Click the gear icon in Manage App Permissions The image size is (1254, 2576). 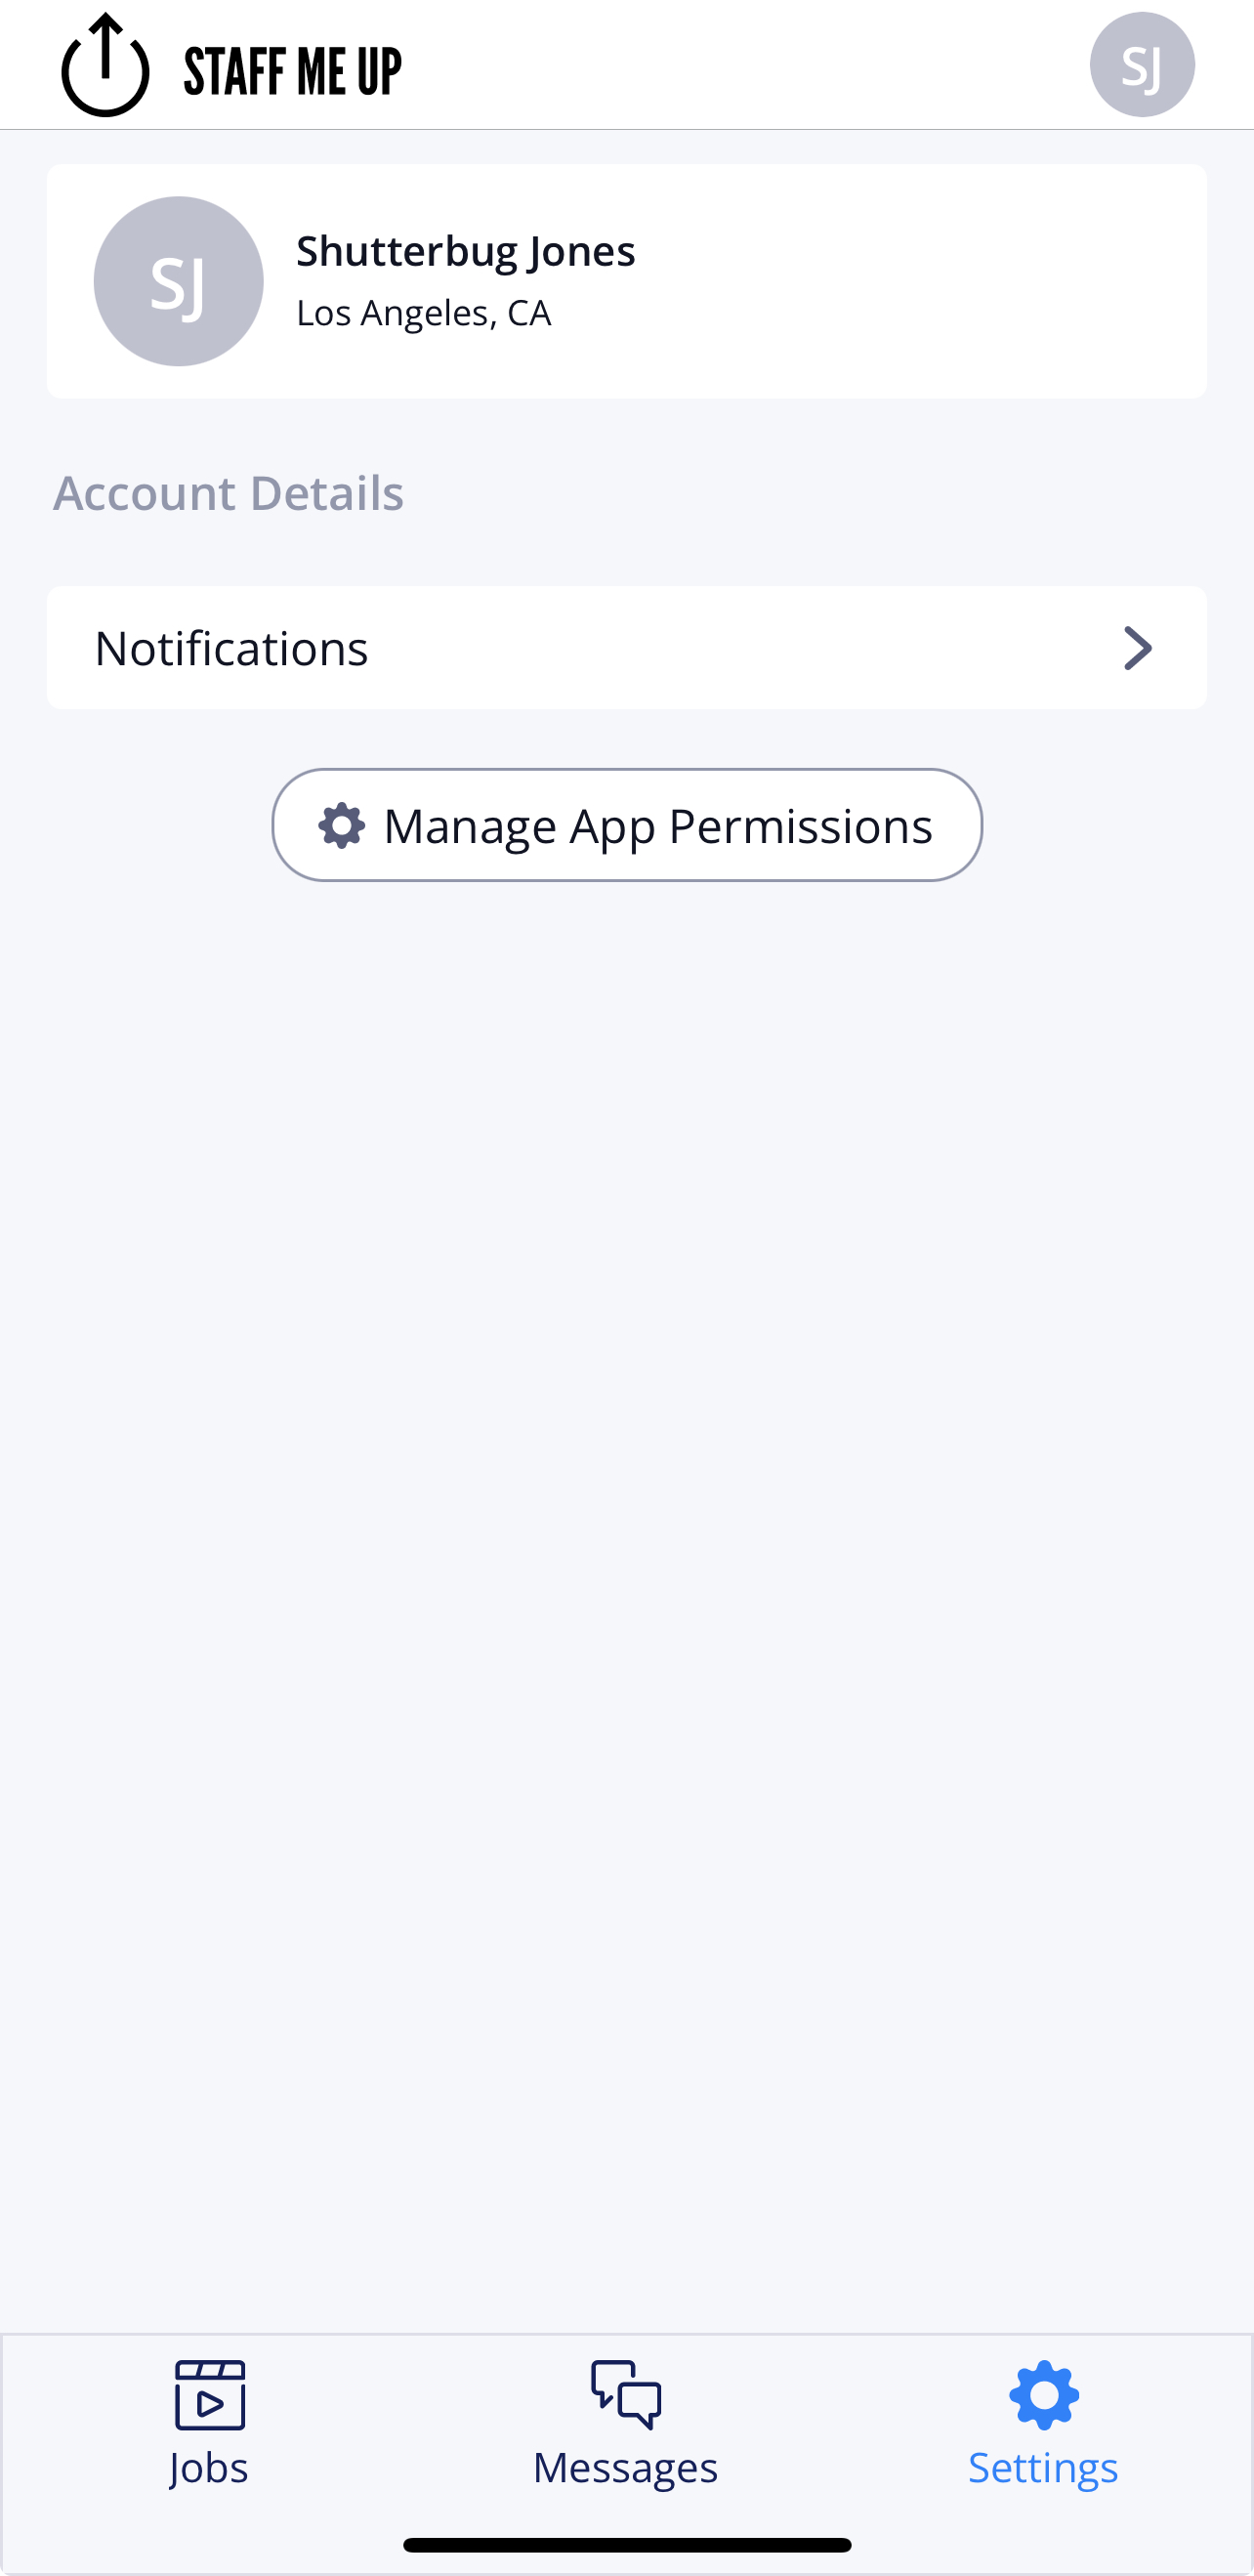click(342, 825)
